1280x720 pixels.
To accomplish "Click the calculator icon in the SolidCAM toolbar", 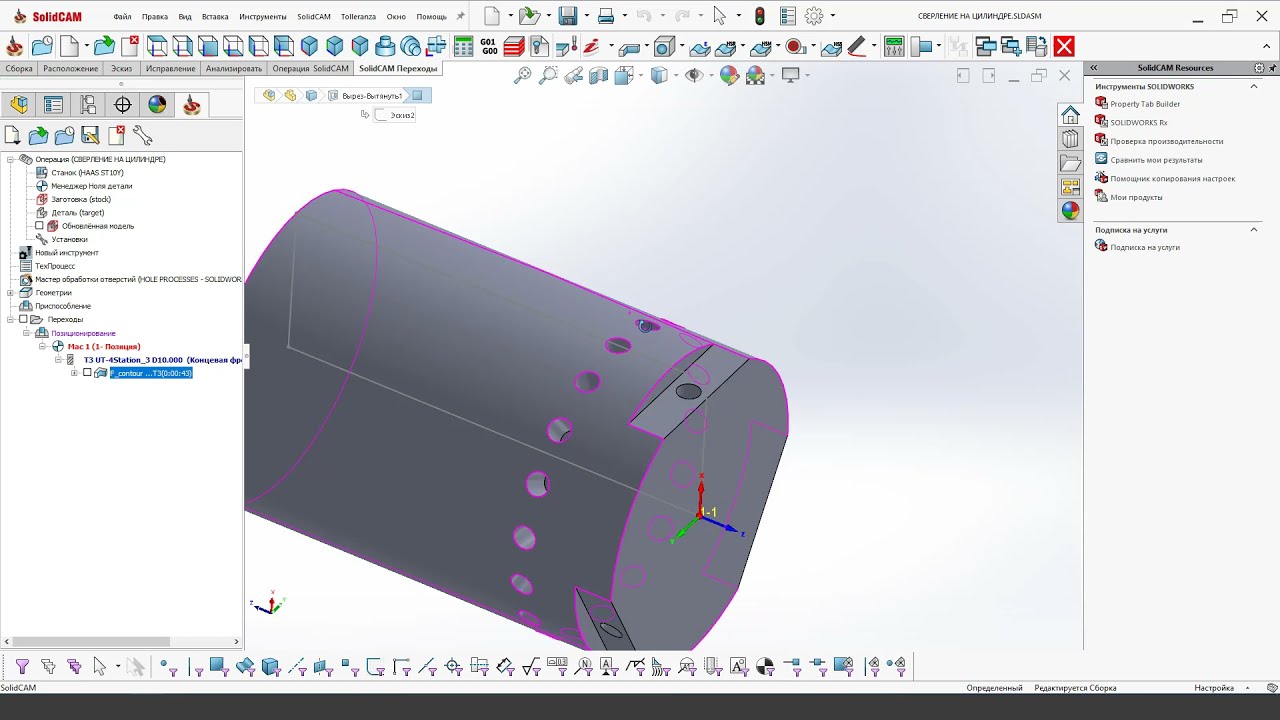I will pos(463,46).
